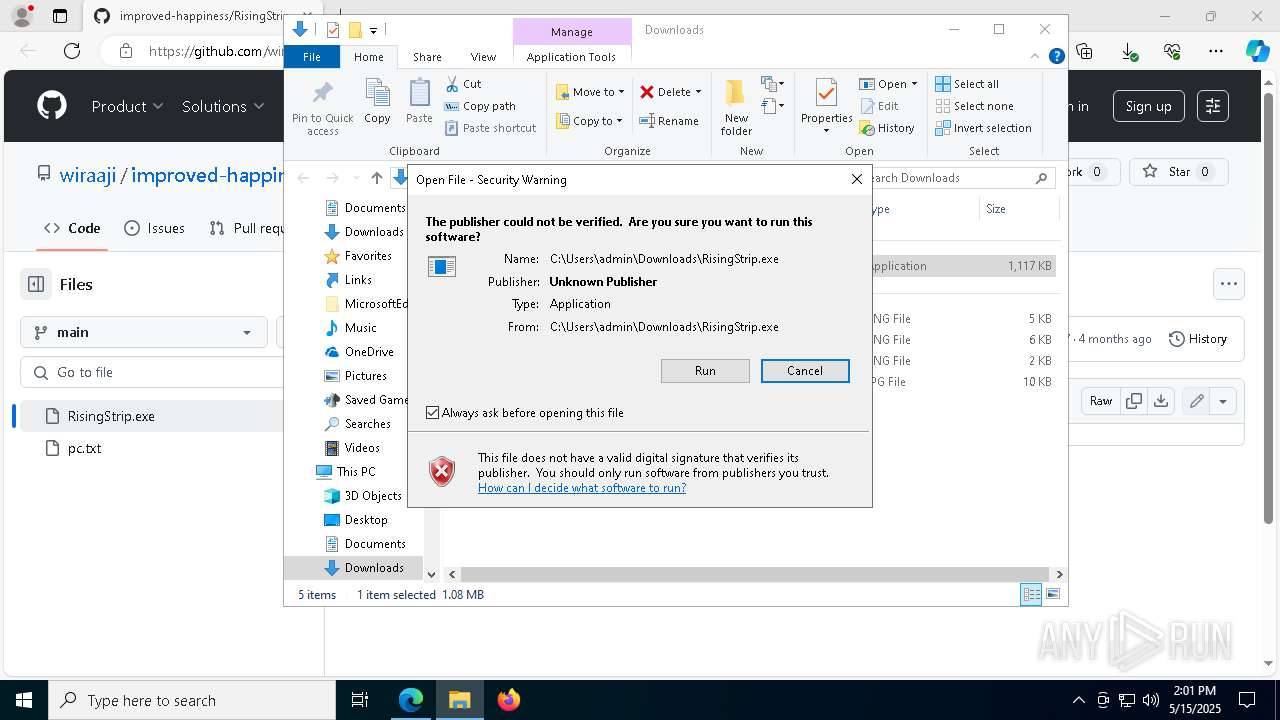Click Copy path in ribbon
The height and width of the screenshot is (720, 1280).
pyautogui.click(x=481, y=106)
